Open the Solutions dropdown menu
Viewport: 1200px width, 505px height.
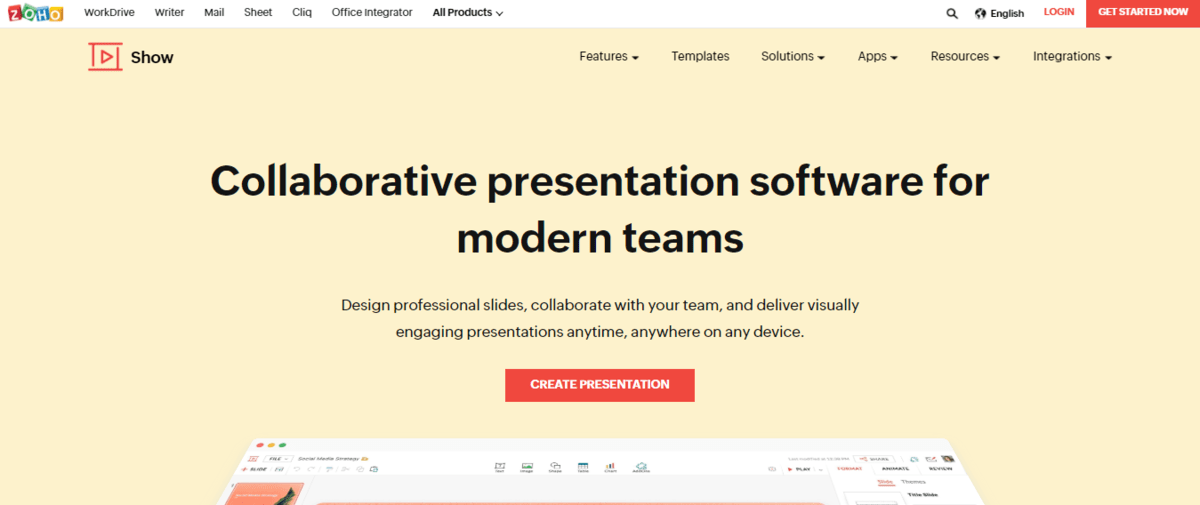pyautogui.click(x=793, y=57)
